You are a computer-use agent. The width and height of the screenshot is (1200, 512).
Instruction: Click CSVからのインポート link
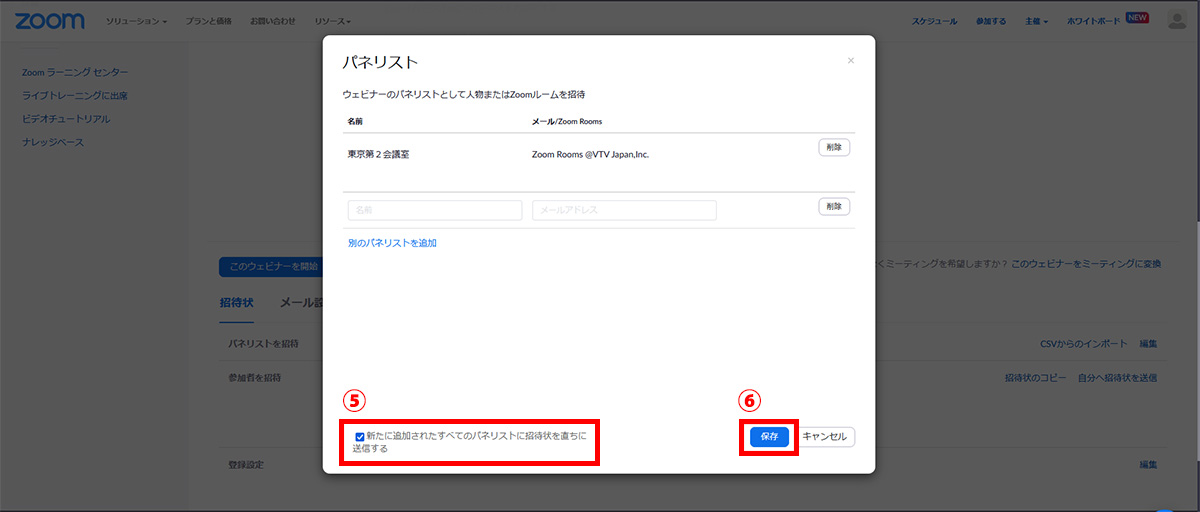[1081, 344]
